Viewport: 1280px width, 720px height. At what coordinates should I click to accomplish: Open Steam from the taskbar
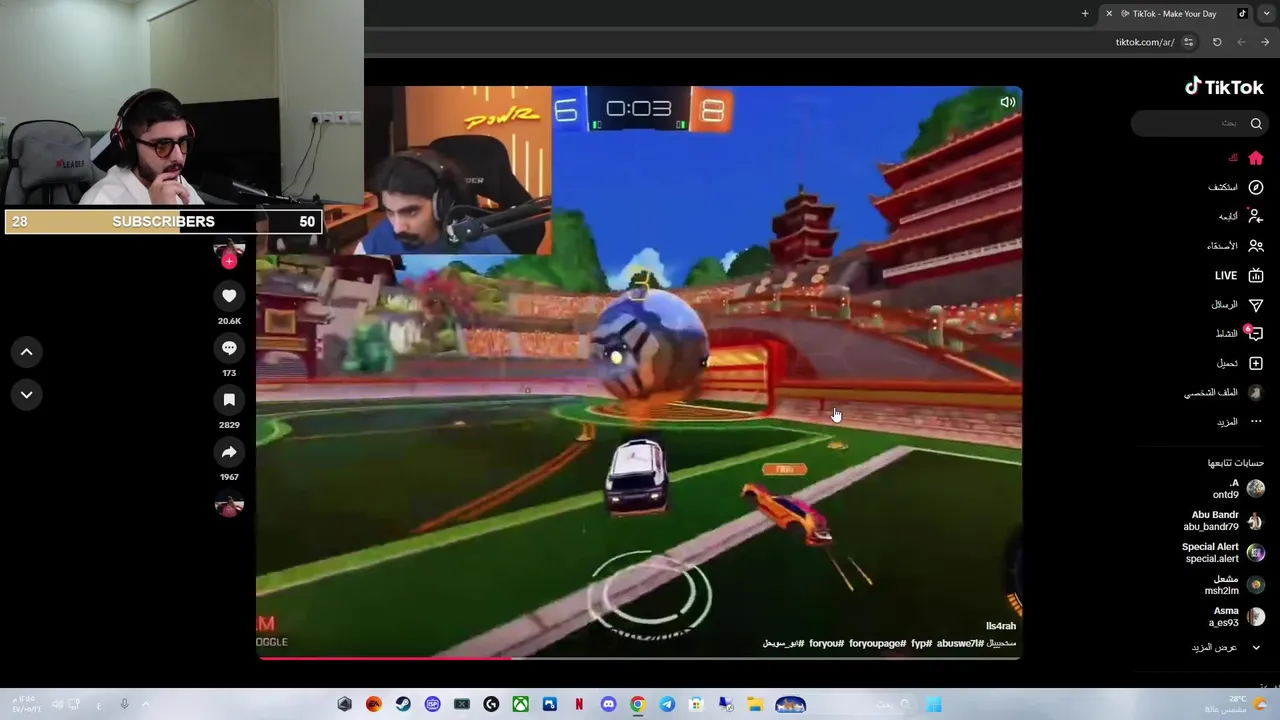(x=403, y=705)
